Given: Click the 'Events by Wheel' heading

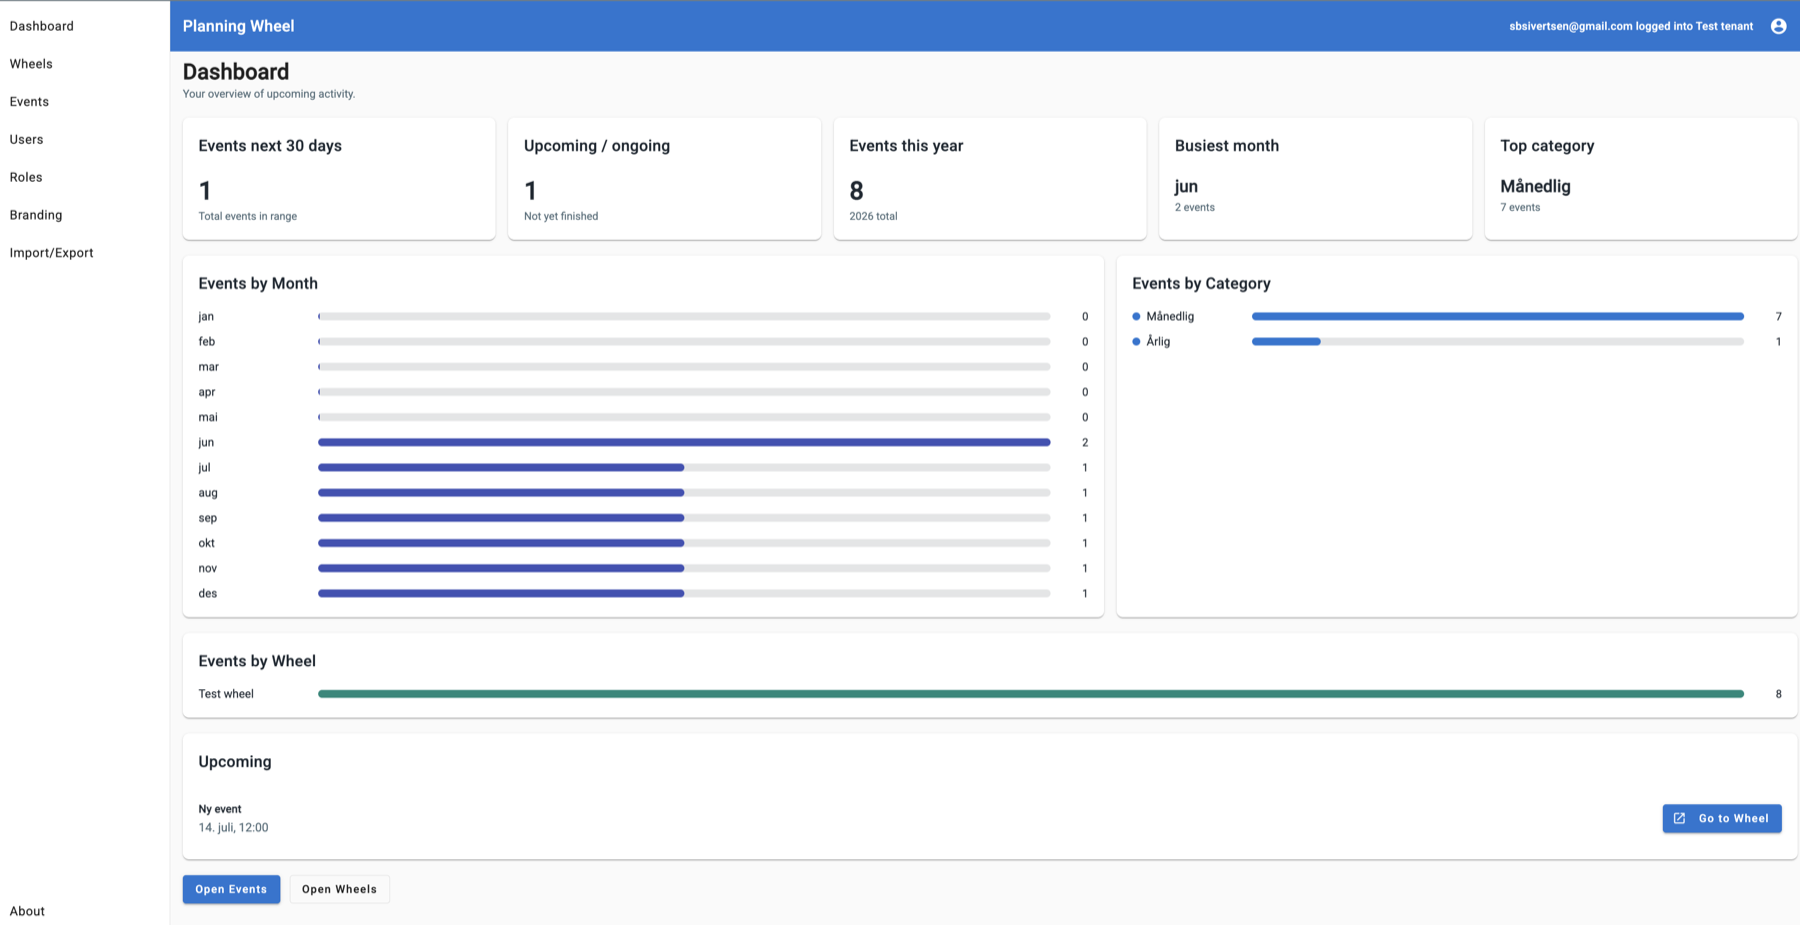Looking at the screenshot, I should 257,661.
